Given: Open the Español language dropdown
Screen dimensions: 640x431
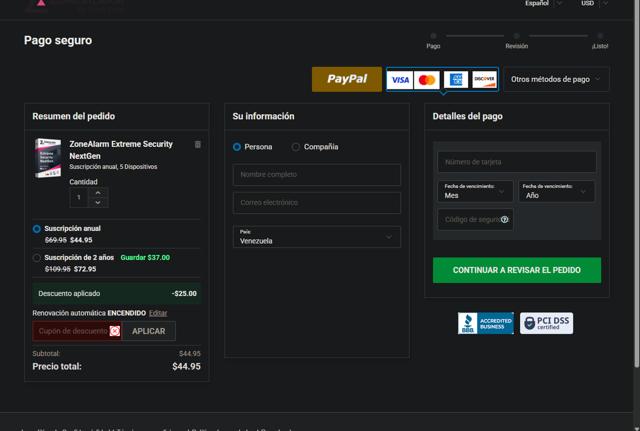Looking at the screenshot, I should (x=543, y=3).
